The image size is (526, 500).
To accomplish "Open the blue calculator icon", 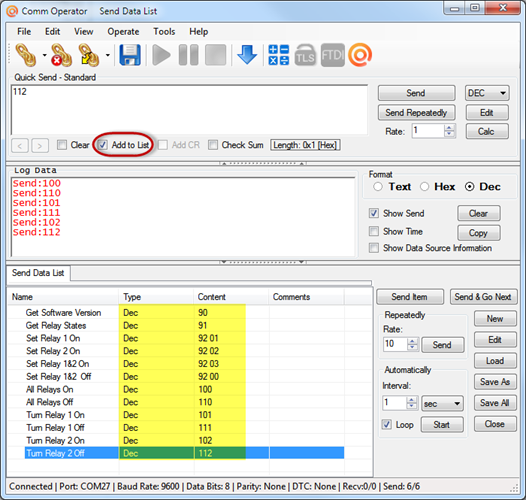I will 278,55.
